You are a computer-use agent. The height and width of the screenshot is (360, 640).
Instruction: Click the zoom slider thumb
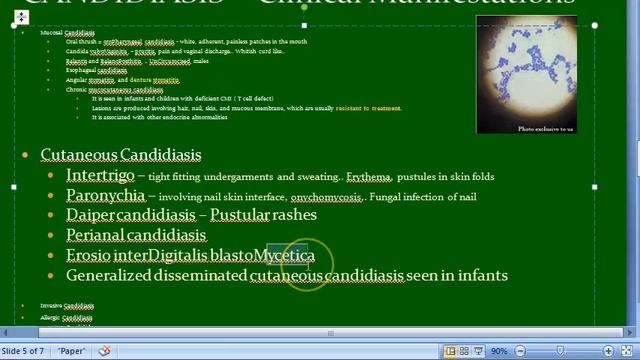pyautogui.click(x=560, y=351)
